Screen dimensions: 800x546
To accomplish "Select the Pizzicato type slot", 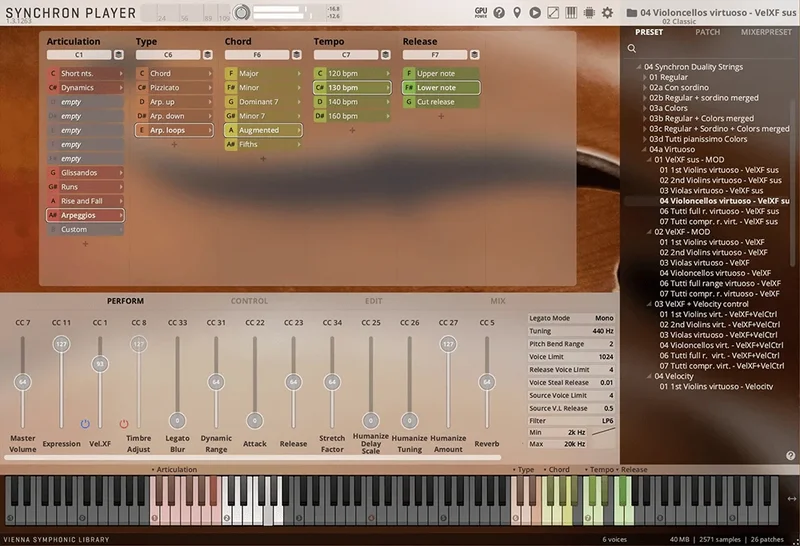I will [174, 88].
